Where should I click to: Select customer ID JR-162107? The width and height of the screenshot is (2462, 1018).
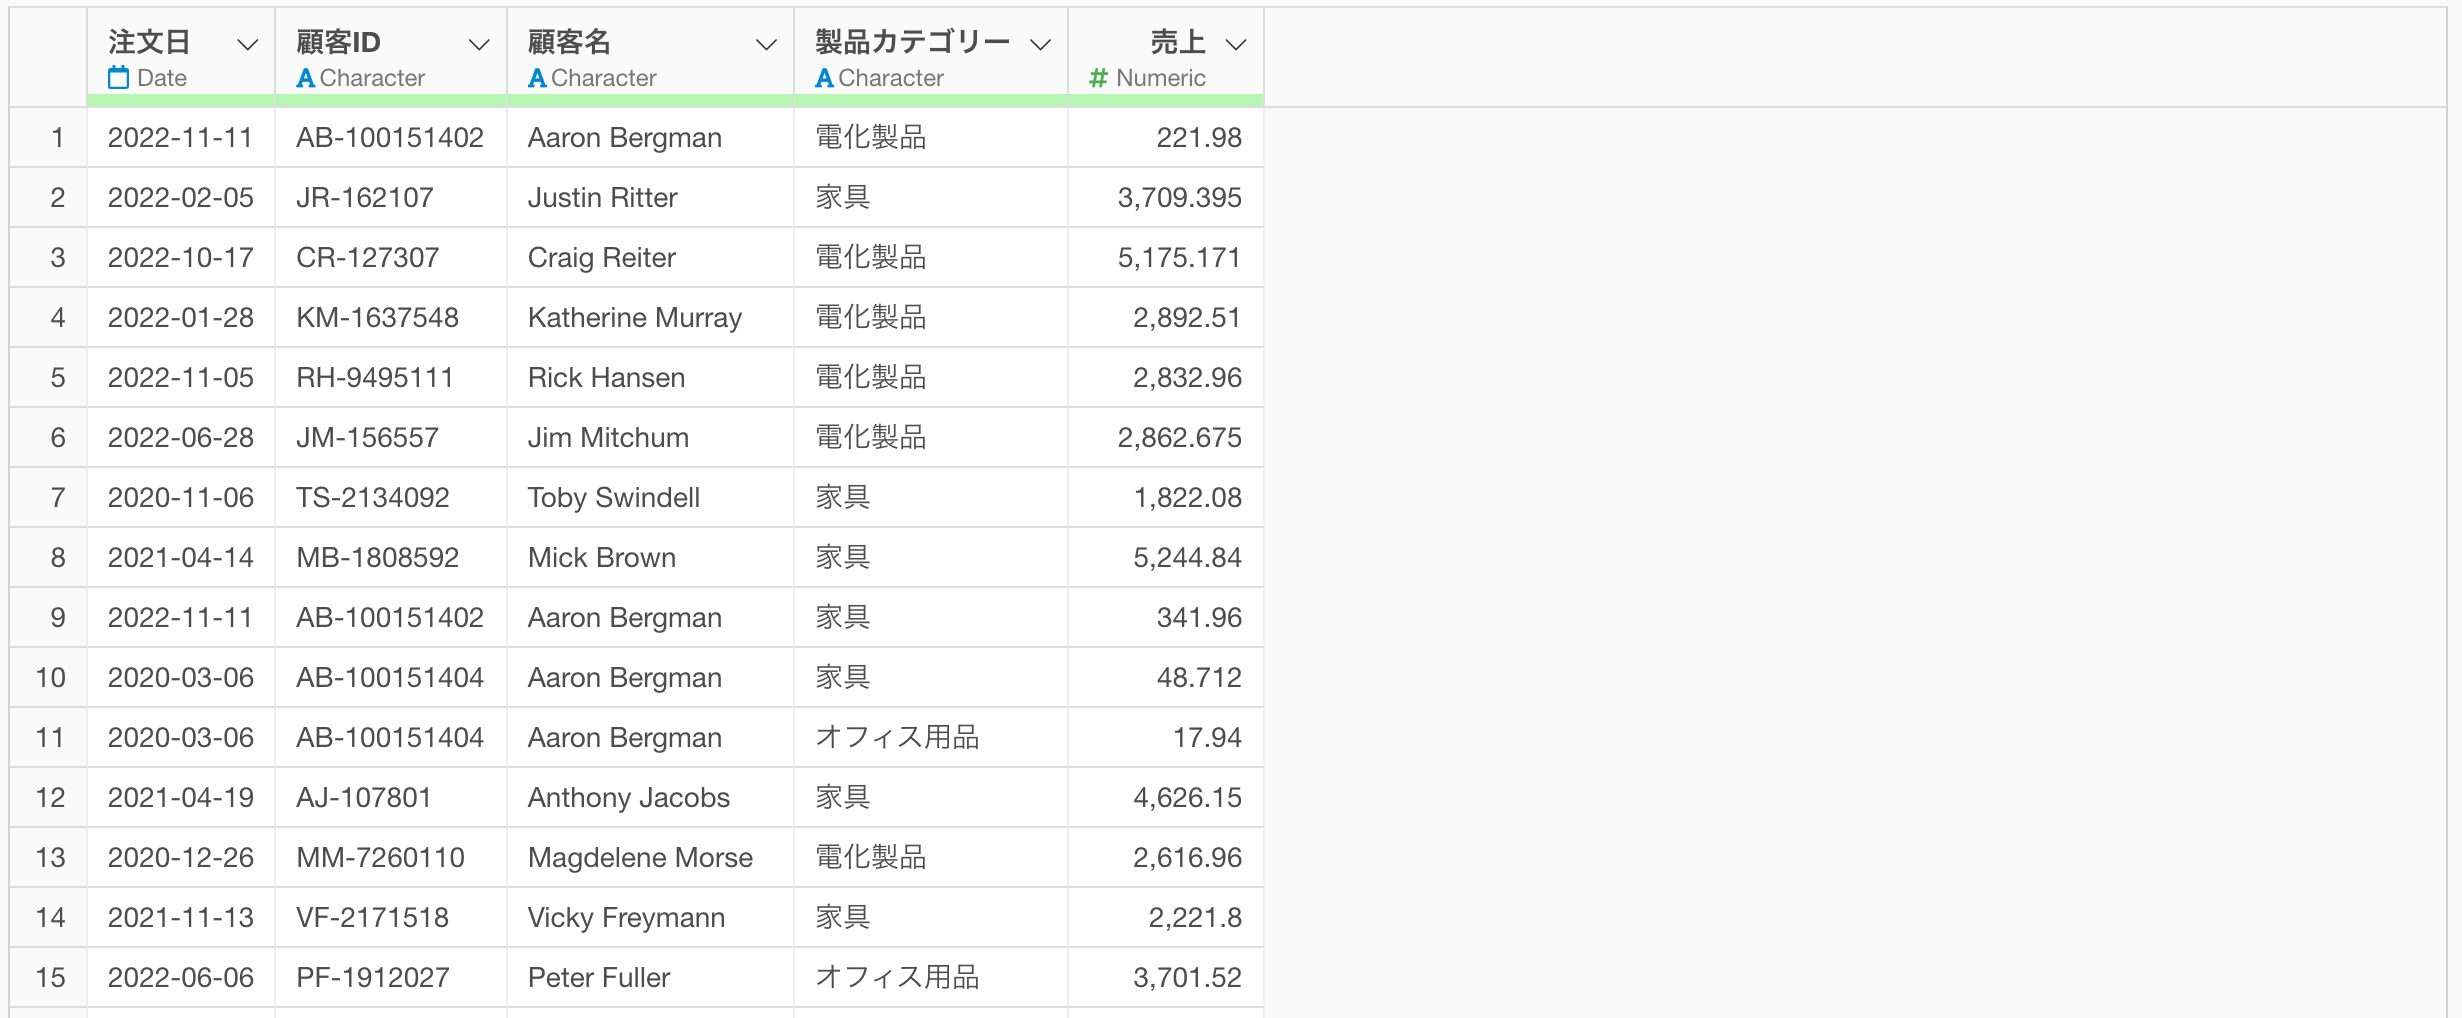(x=365, y=198)
